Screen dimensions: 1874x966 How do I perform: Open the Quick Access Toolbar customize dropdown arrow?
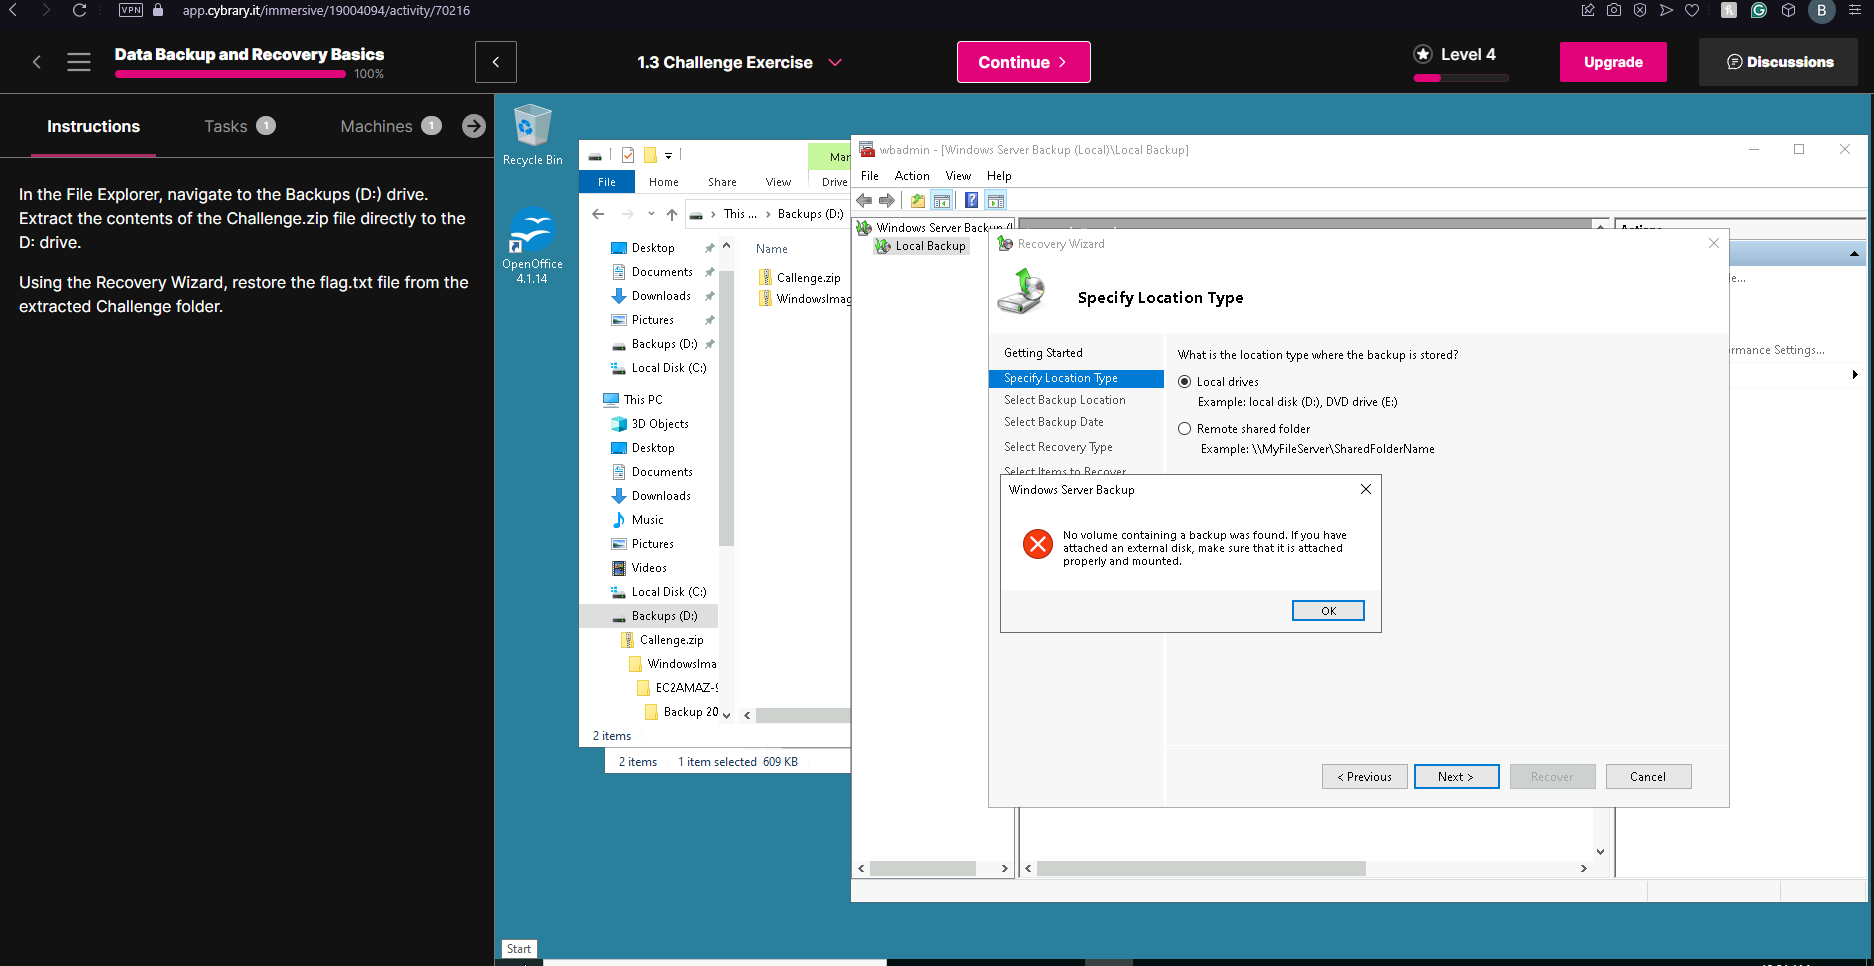click(669, 156)
